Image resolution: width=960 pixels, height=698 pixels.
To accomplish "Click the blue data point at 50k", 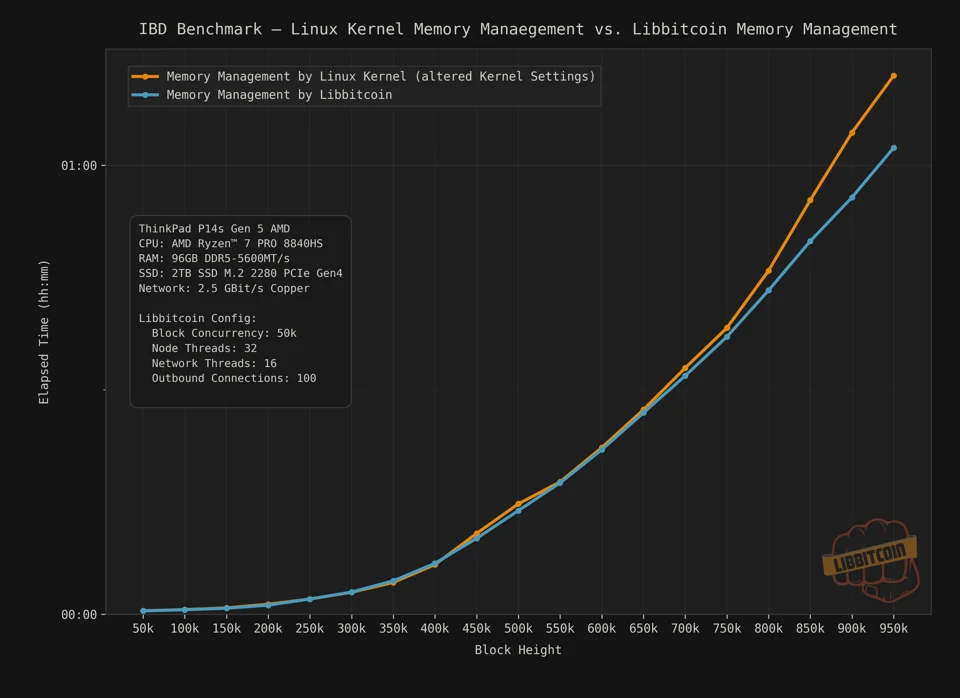I will pyautogui.click(x=143, y=611).
